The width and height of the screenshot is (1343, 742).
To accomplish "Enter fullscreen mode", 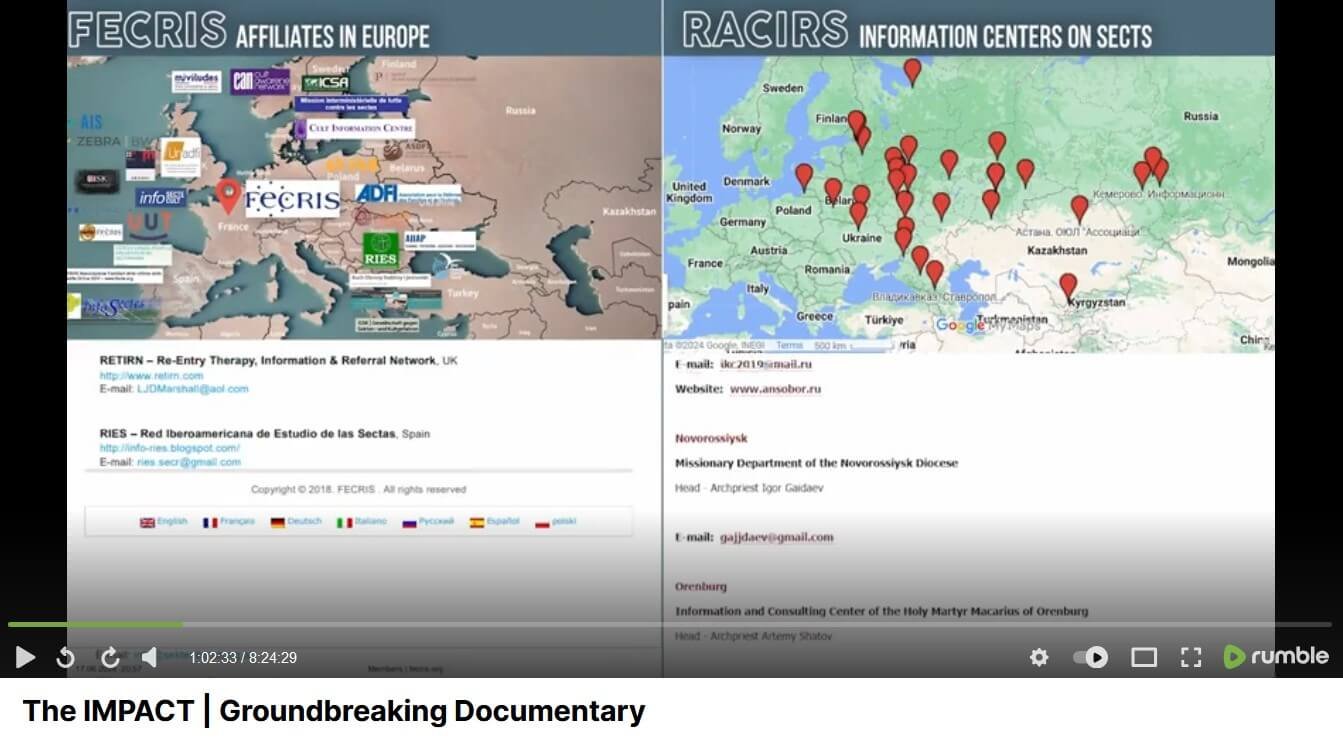I will [x=1190, y=657].
